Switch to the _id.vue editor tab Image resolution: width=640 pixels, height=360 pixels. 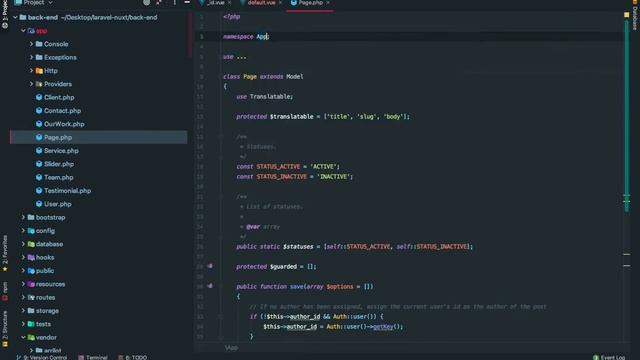pos(216,2)
